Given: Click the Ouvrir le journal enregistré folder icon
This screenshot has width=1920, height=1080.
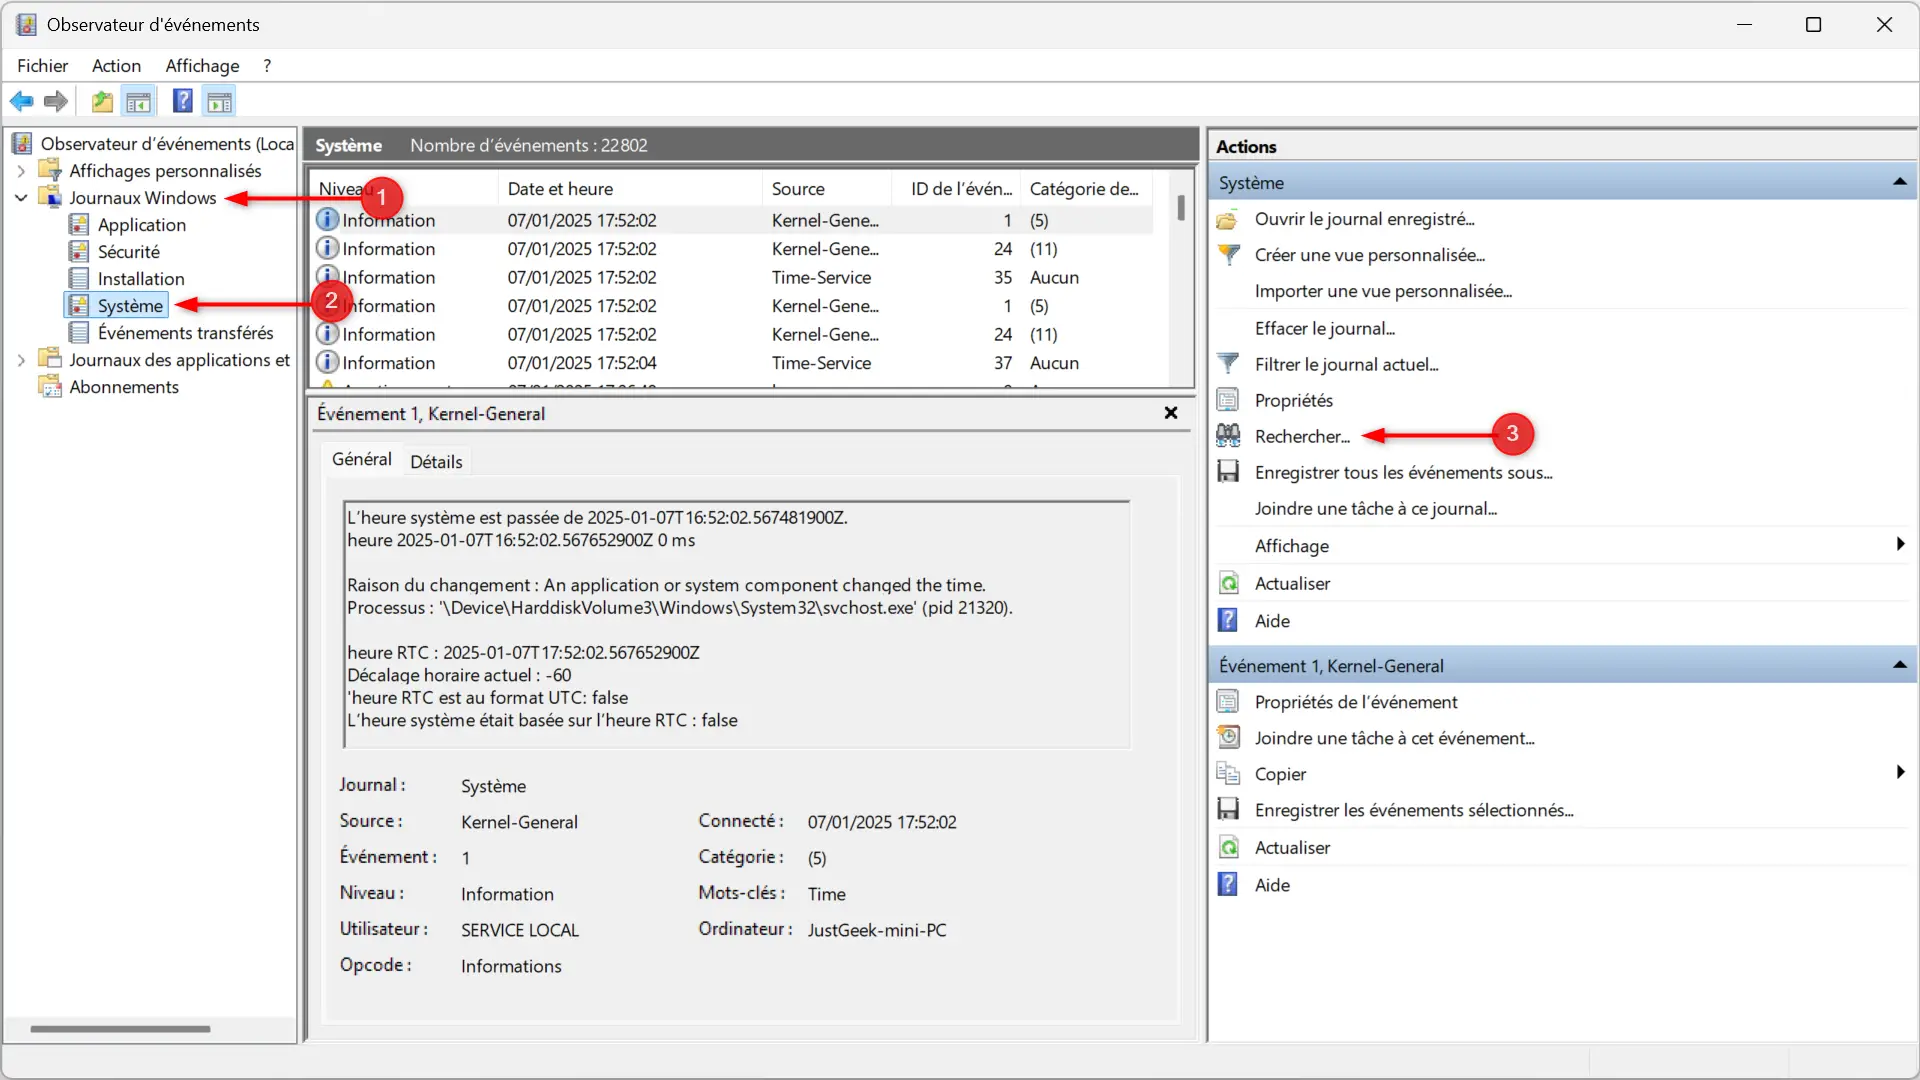Looking at the screenshot, I should 1228,219.
